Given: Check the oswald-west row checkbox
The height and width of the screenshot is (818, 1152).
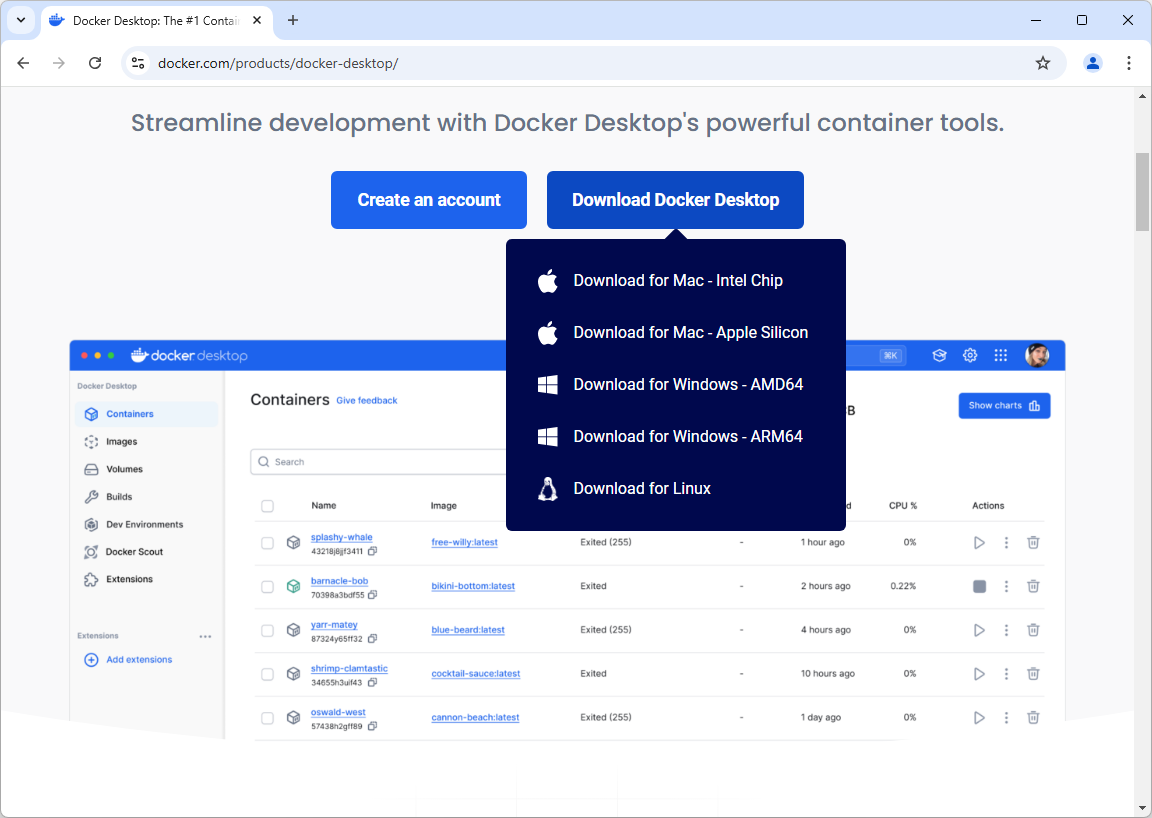Looking at the screenshot, I should [267, 718].
